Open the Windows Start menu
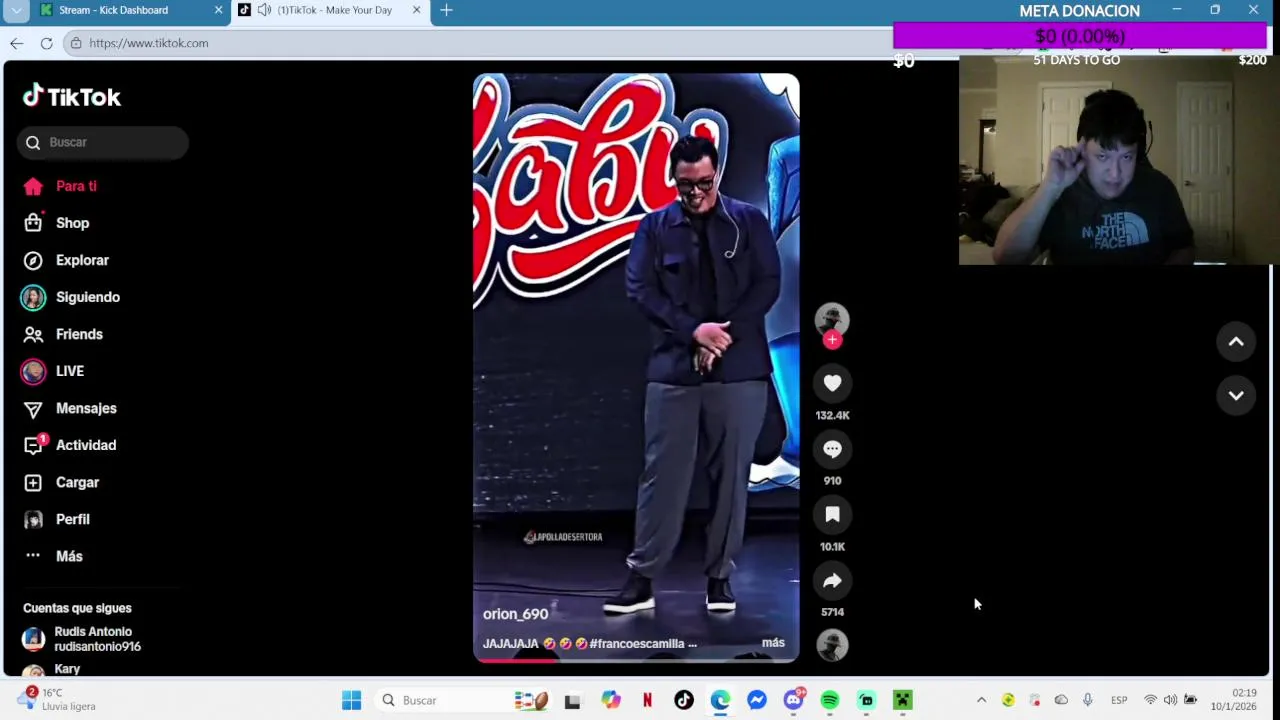1280x720 pixels. pos(351,700)
